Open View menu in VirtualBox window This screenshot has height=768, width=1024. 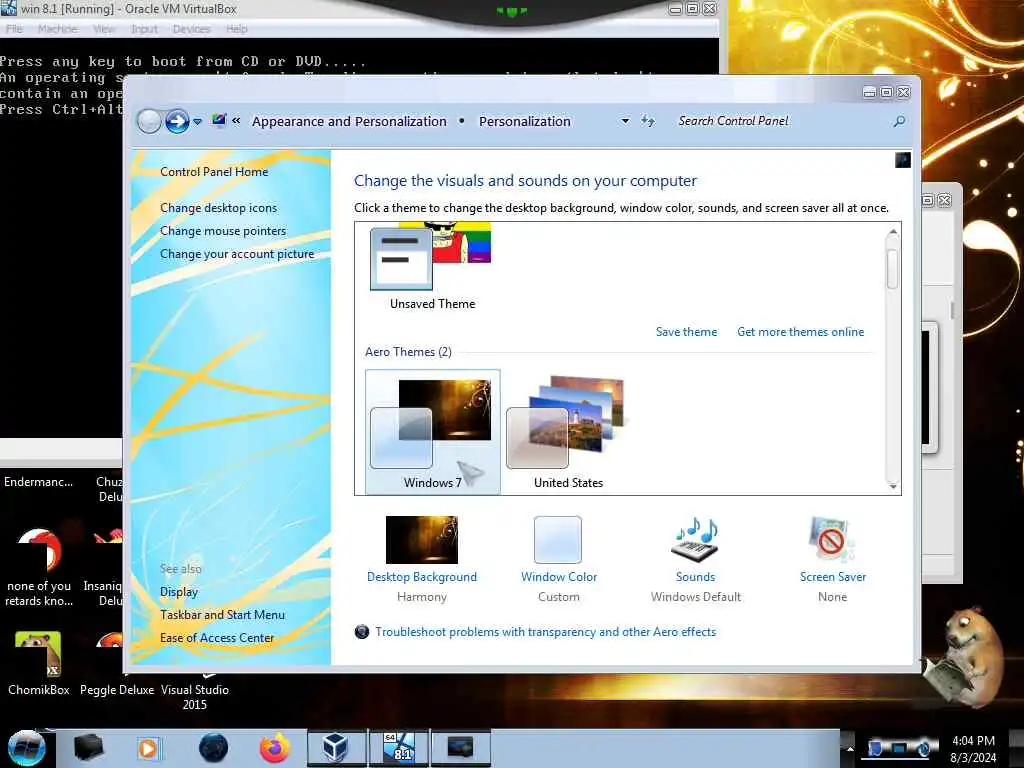(x=104, y=29)
